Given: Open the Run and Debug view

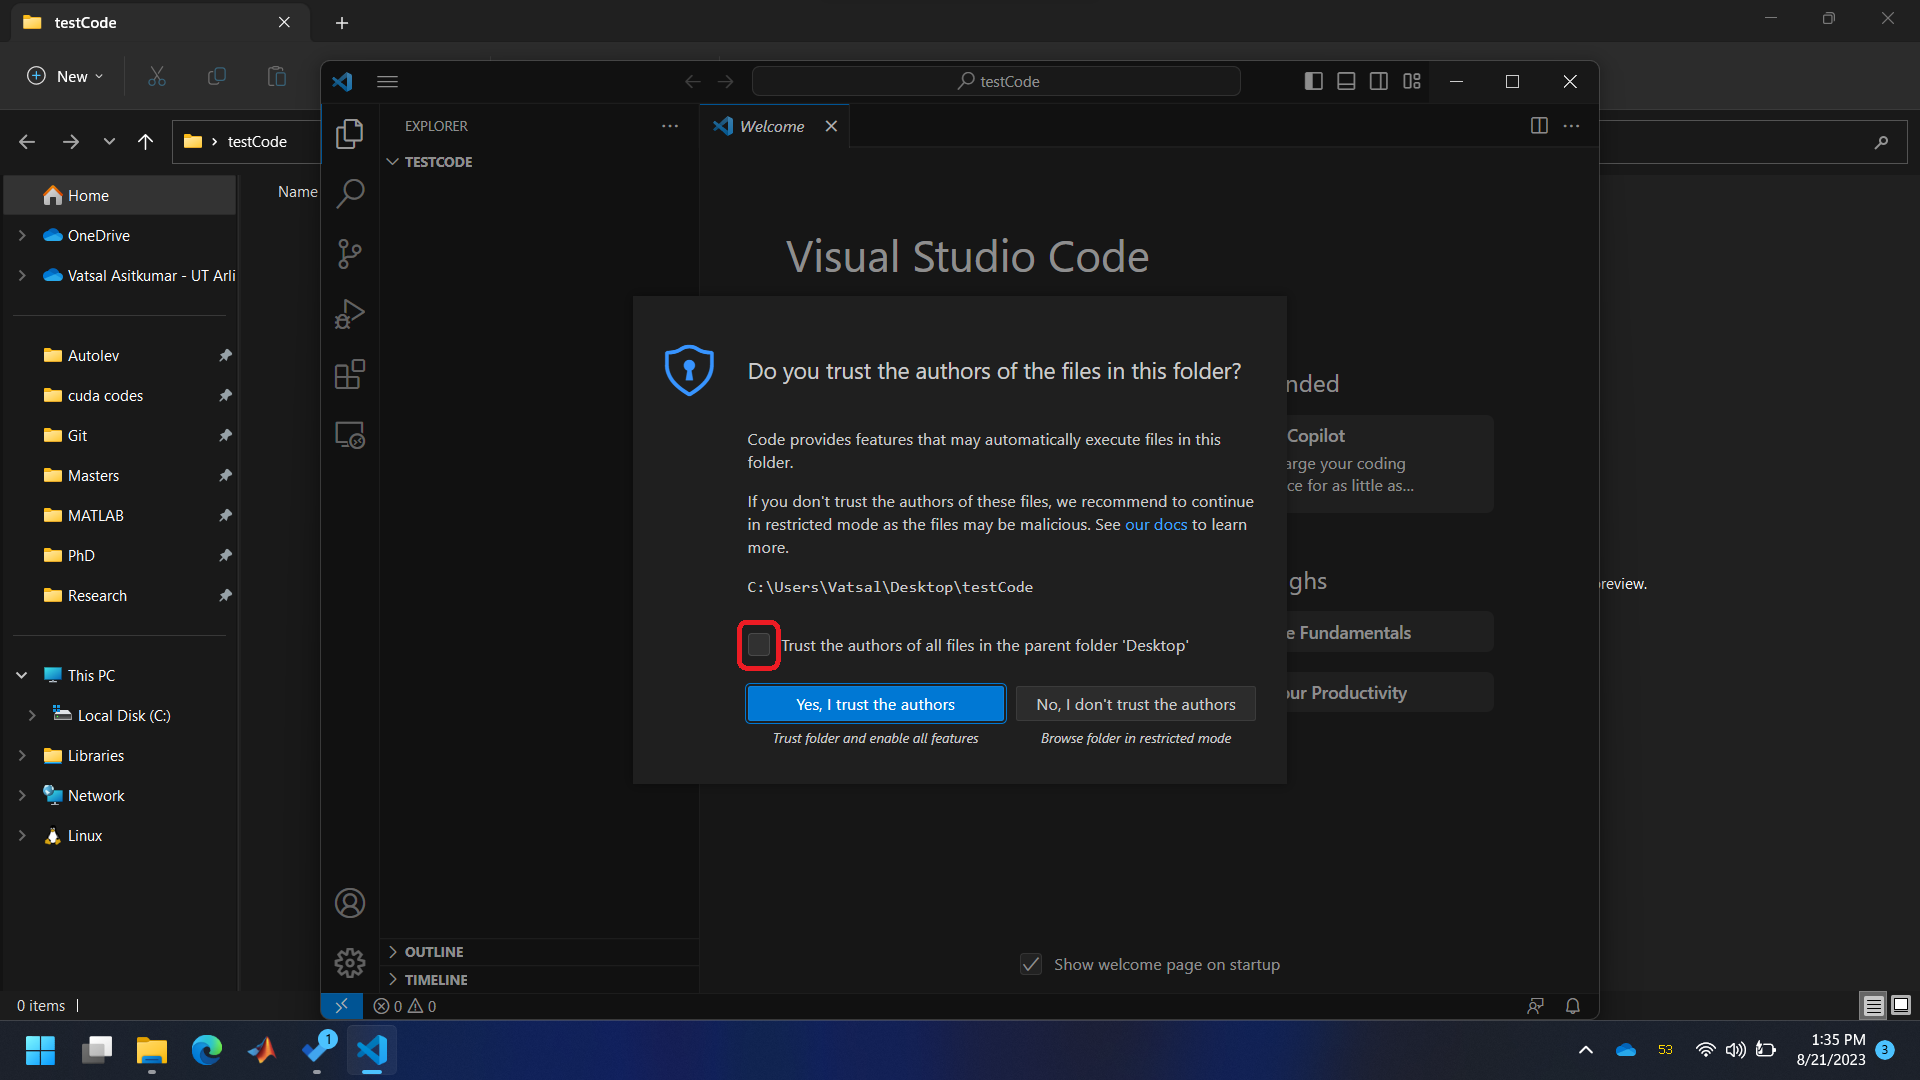Looking at the screenshot, I should (x=350, y=314).
